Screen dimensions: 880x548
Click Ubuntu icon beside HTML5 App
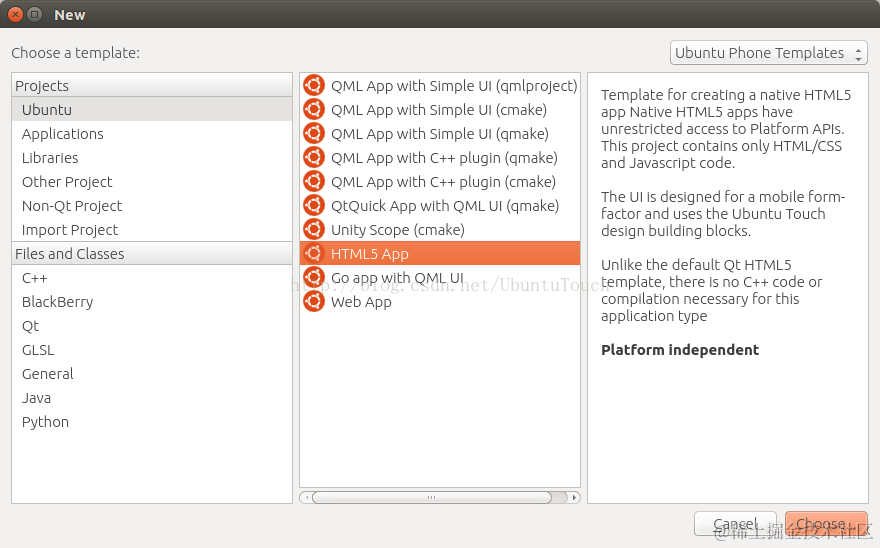314,254
